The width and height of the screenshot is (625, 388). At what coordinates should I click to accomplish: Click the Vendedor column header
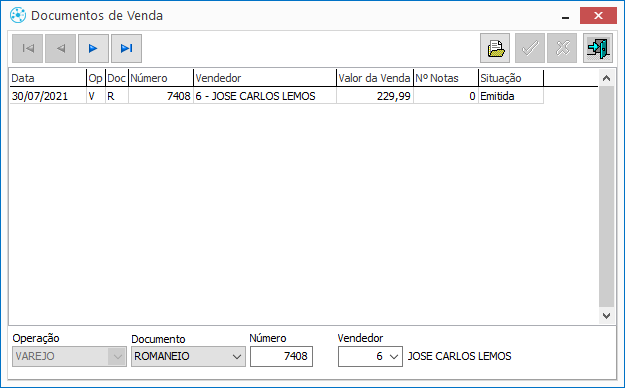[265, 78]
